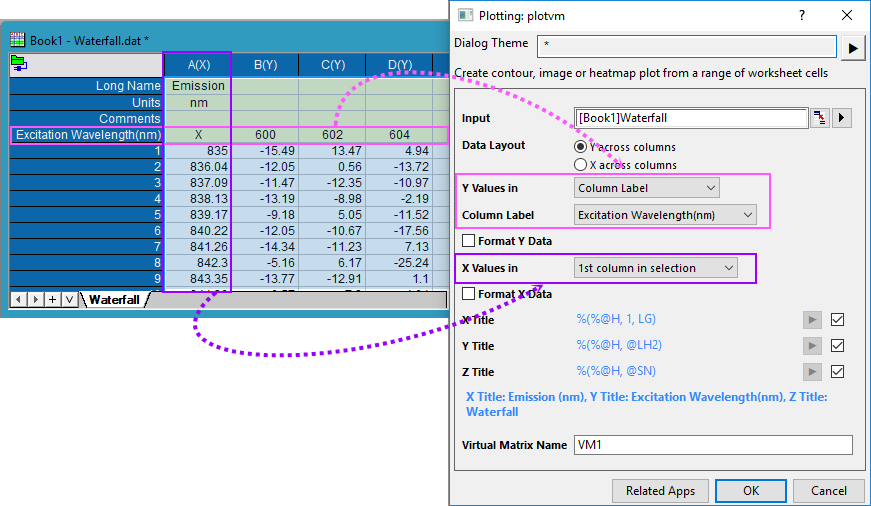The image size is (871, 506).
Task: Open the Input field flyout arrow menu
Action: click(842, 118)
